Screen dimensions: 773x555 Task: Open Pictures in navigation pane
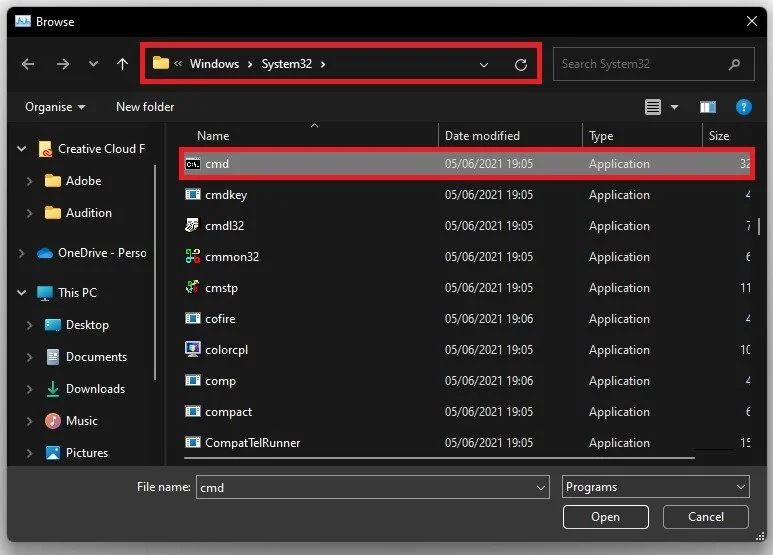[76, 452]
